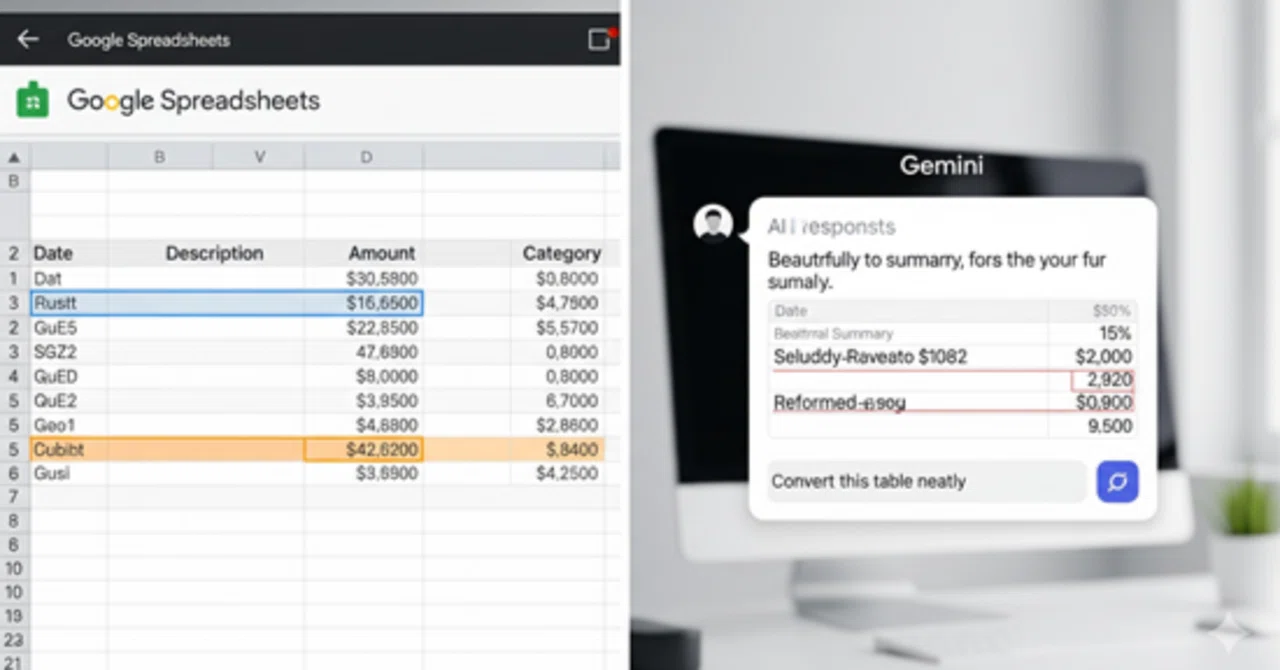Click the cell '47,6900'
Screen dimensions: 1280x670
point(364,352)
